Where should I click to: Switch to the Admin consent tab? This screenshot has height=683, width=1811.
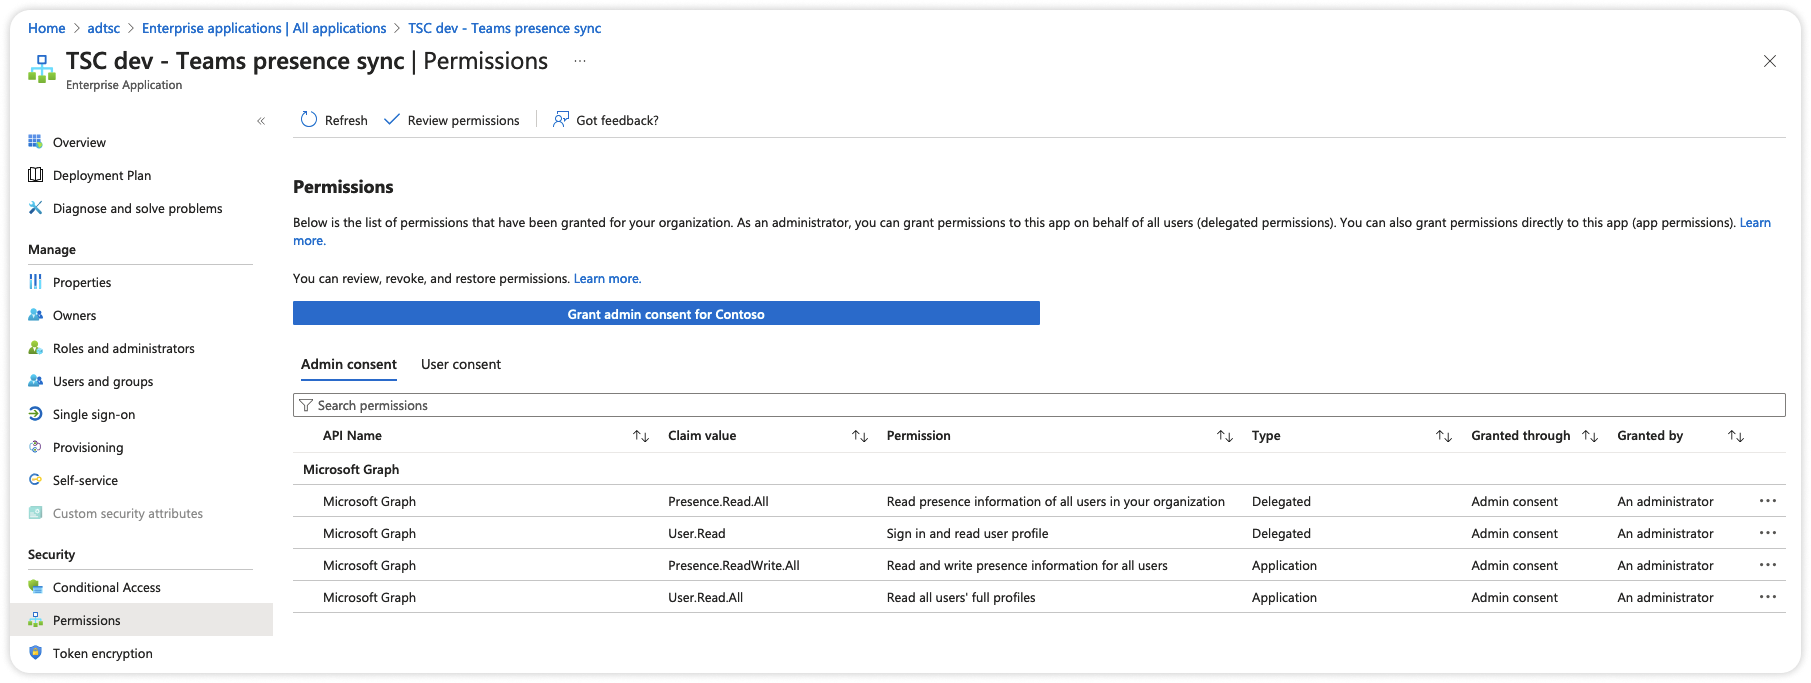click(349, 365)
